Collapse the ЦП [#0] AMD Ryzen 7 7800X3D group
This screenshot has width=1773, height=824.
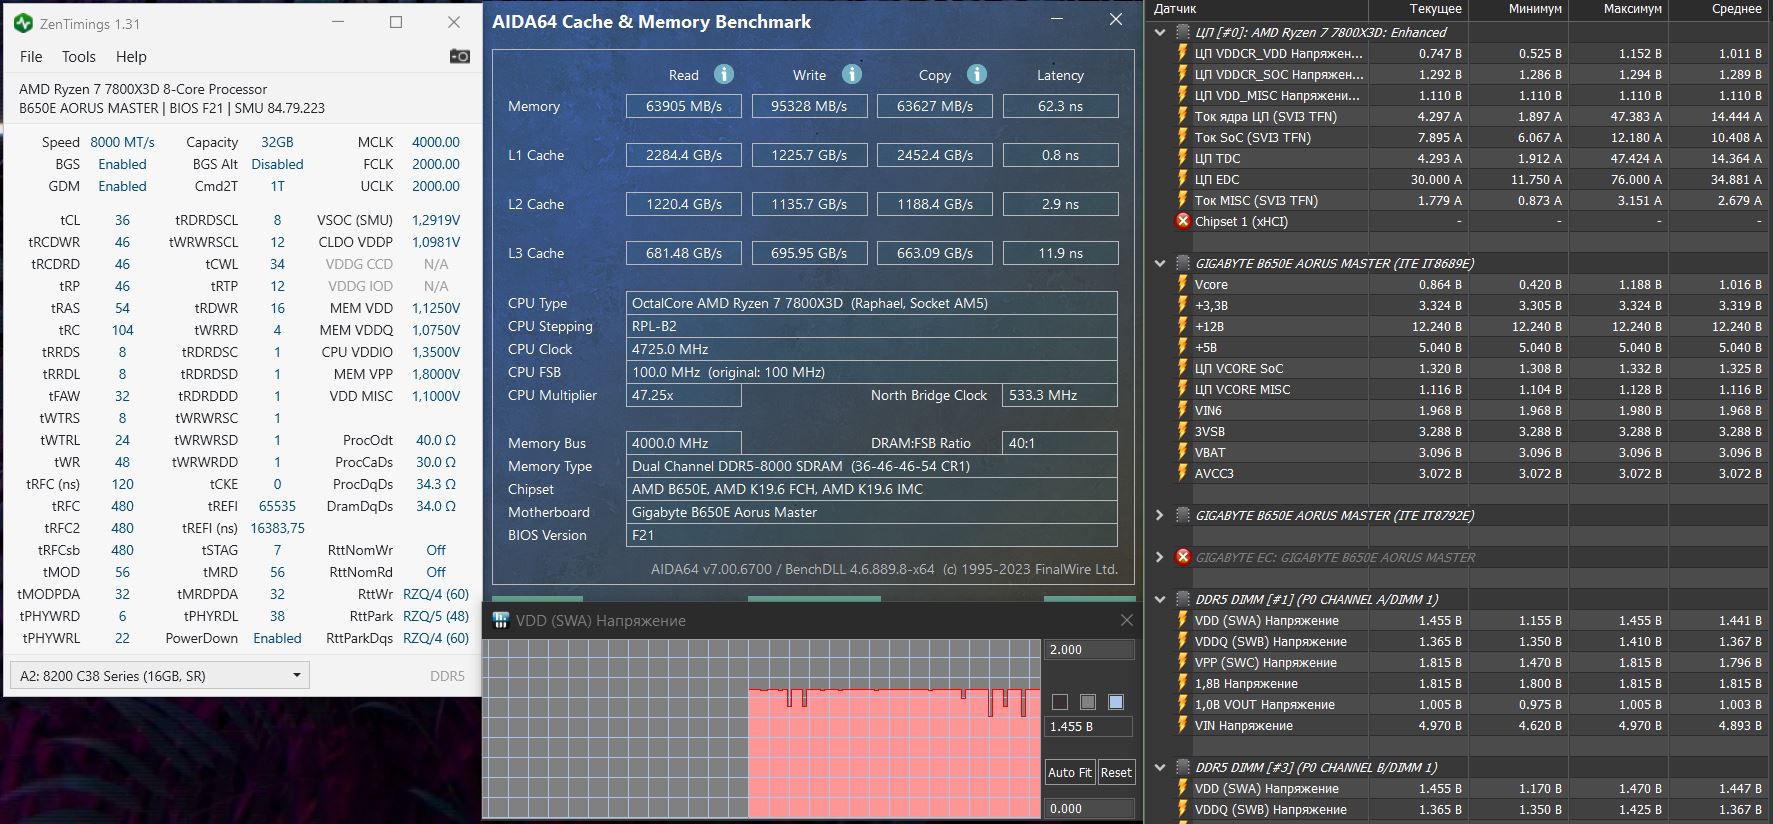[1160, 32]
